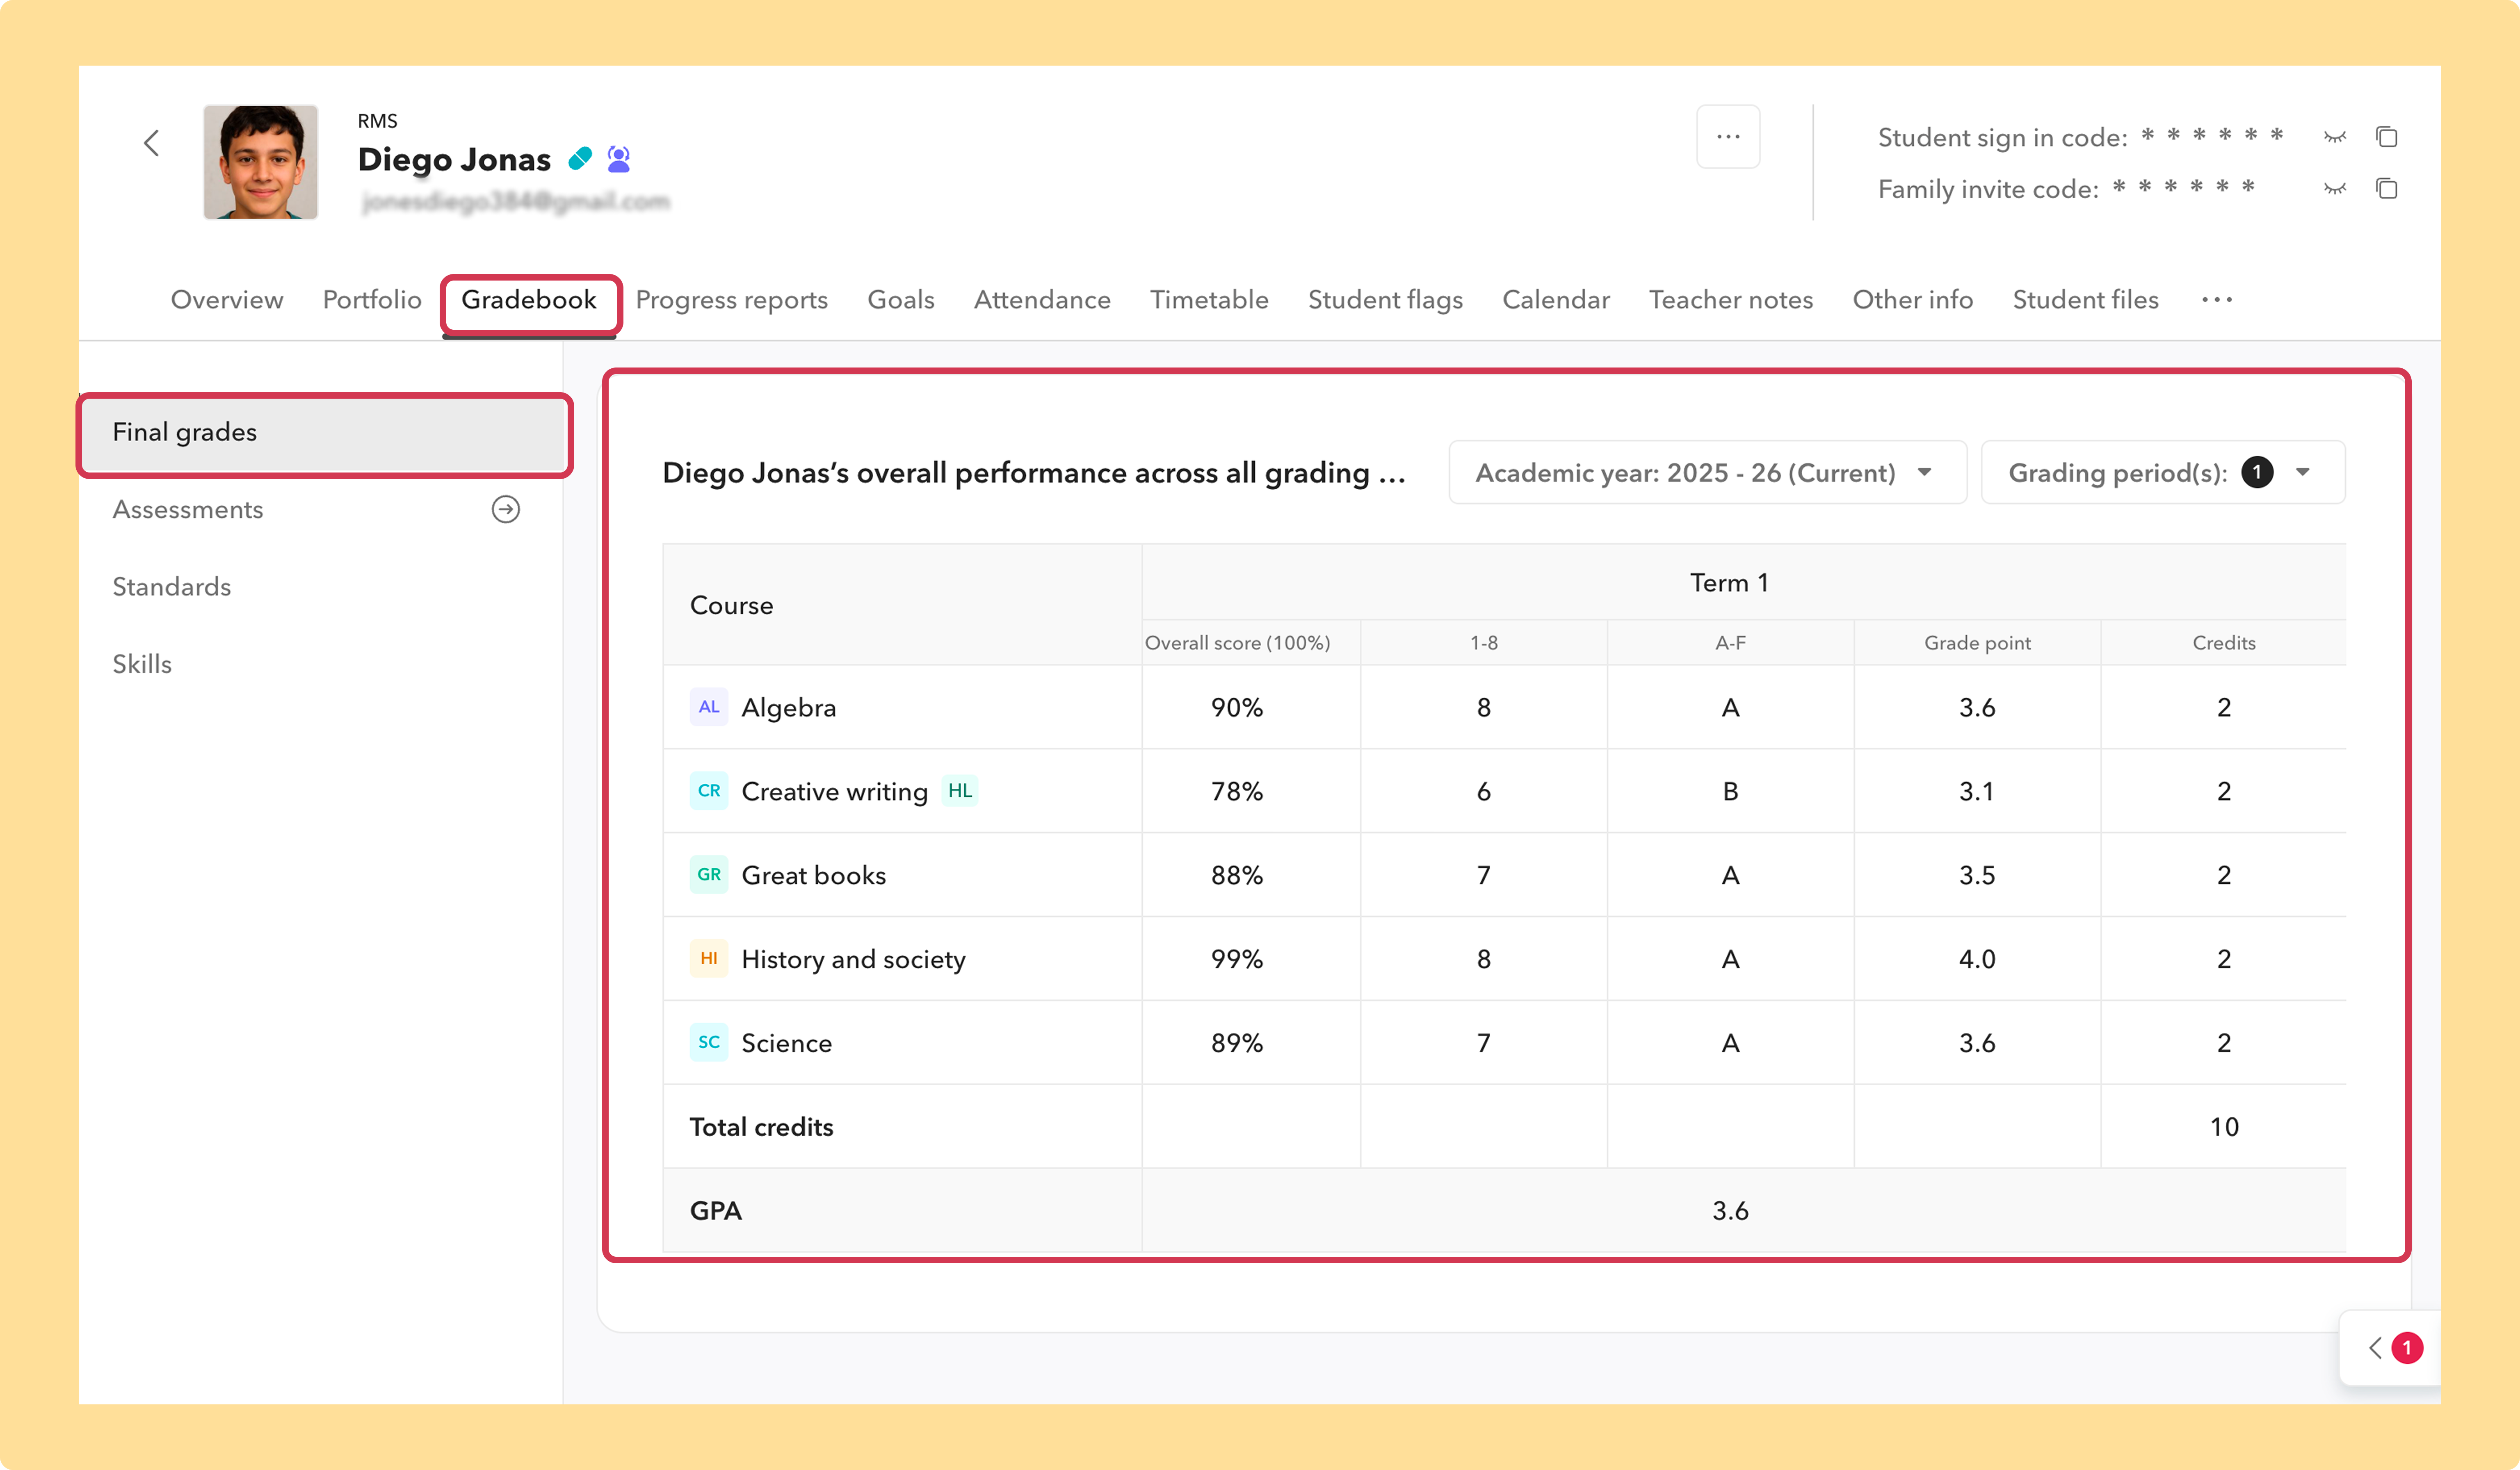Click Creative writing's 3.1 grade point
The image size is (2520, 1470).
[1977, 792]
